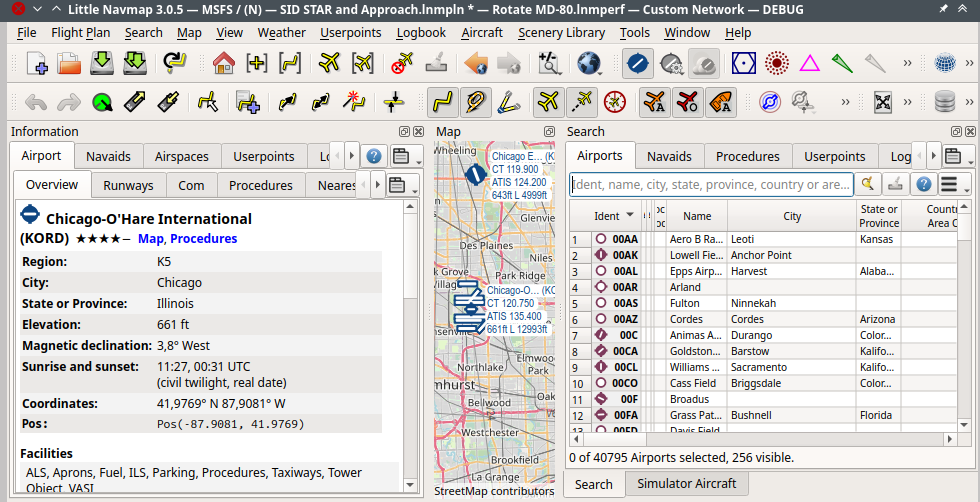Toggle flight plan display on map
Viewport: 980px width, 502px height.
(443, 102)
